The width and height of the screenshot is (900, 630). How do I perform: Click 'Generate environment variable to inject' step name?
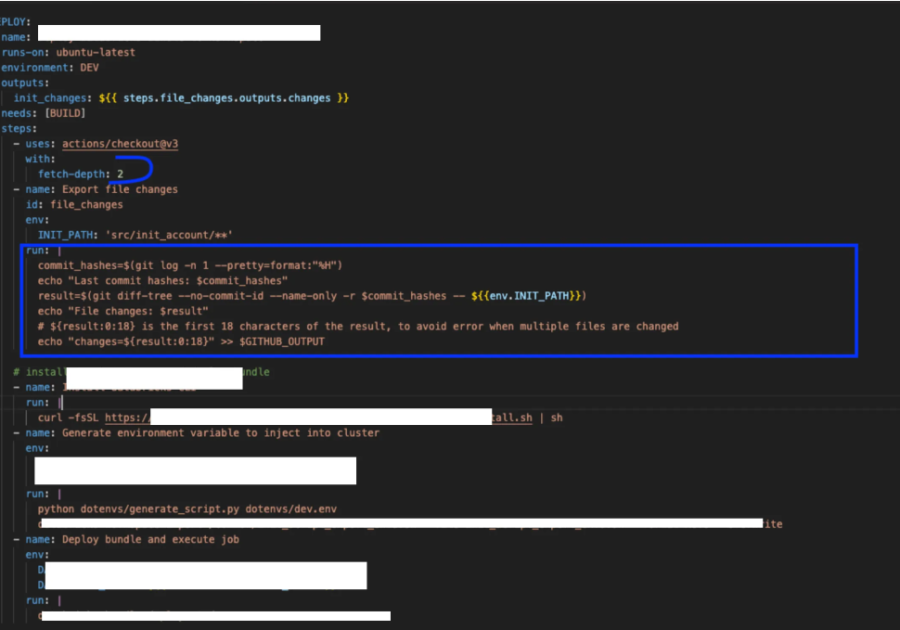point(220,432)
